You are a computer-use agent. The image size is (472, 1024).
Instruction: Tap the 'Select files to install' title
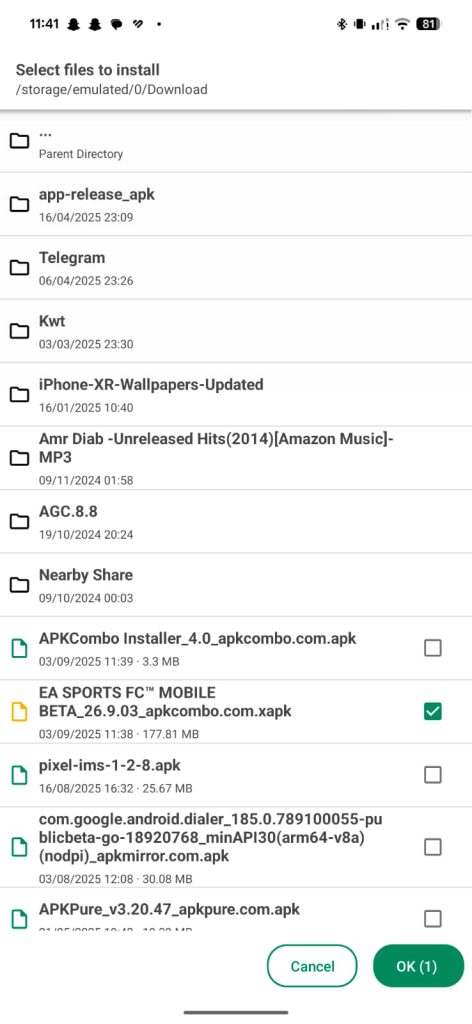coord(87,70)
